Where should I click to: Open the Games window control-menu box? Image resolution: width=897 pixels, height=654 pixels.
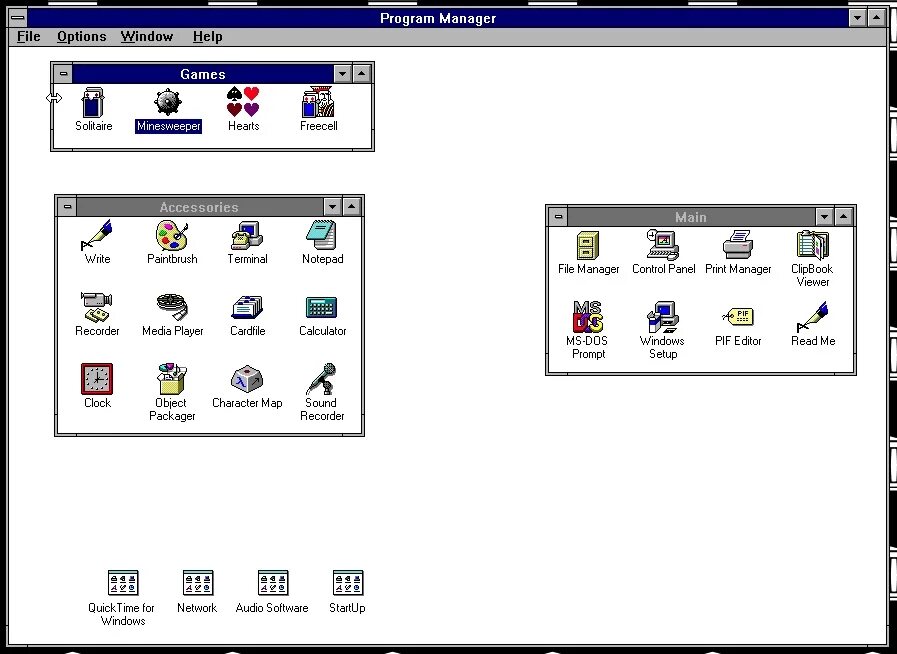[63, 74]
